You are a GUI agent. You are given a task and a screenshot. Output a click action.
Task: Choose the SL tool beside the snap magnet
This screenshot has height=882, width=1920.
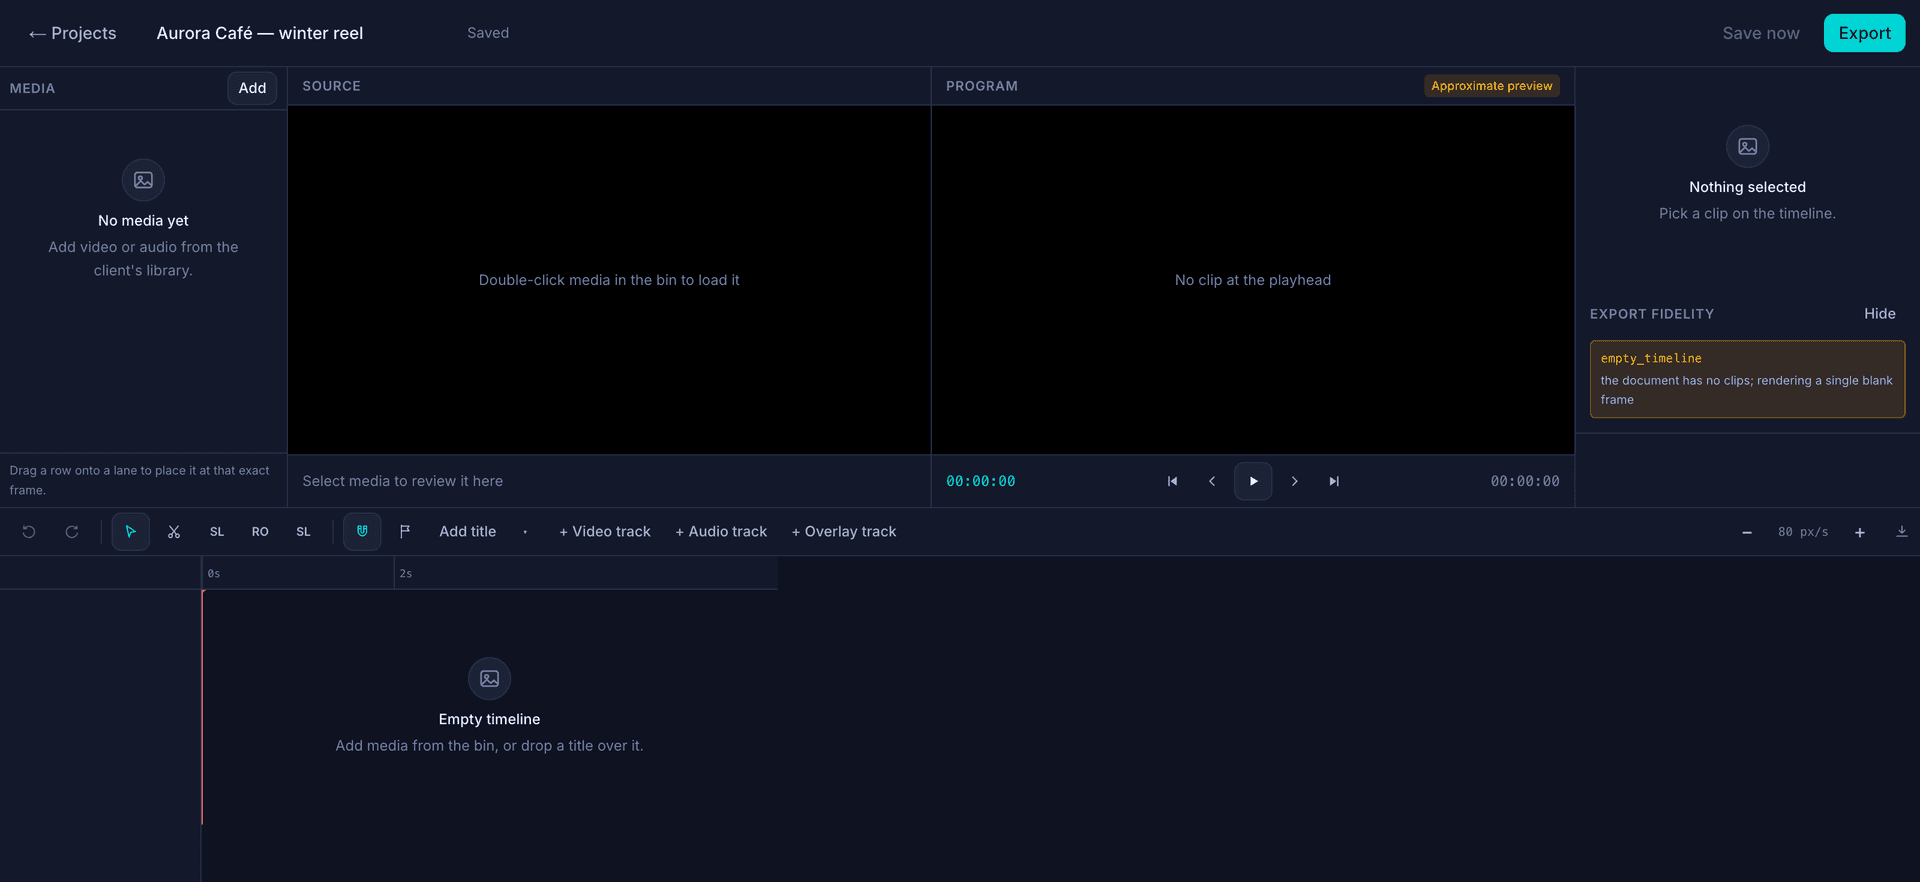pos(303,532)
